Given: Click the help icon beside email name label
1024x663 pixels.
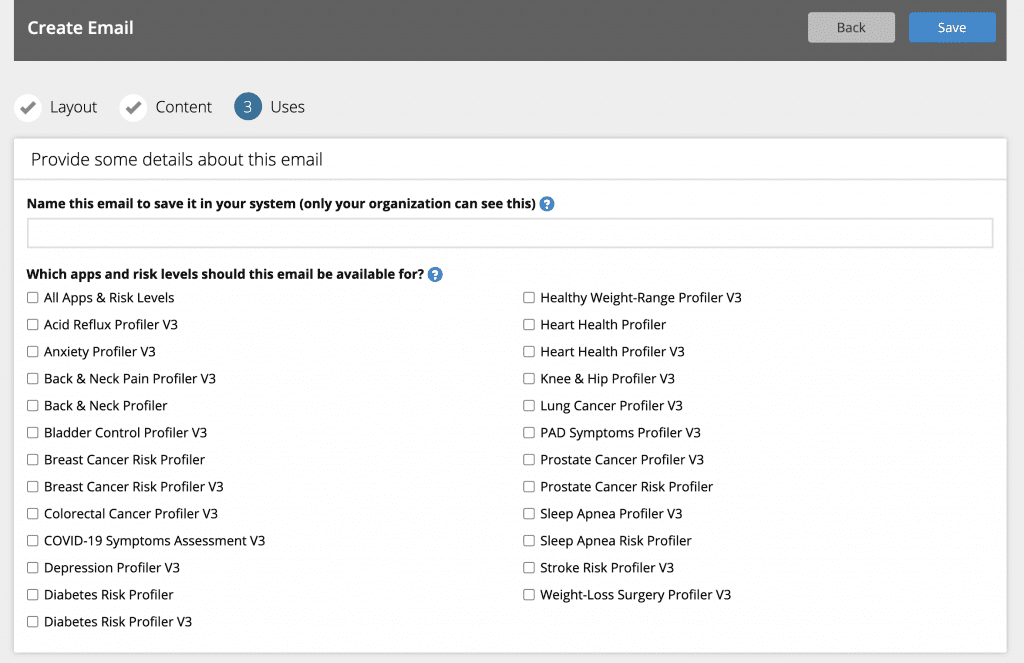Looking at the screenshot, I should pyautogui.click(x=547, y=204).
